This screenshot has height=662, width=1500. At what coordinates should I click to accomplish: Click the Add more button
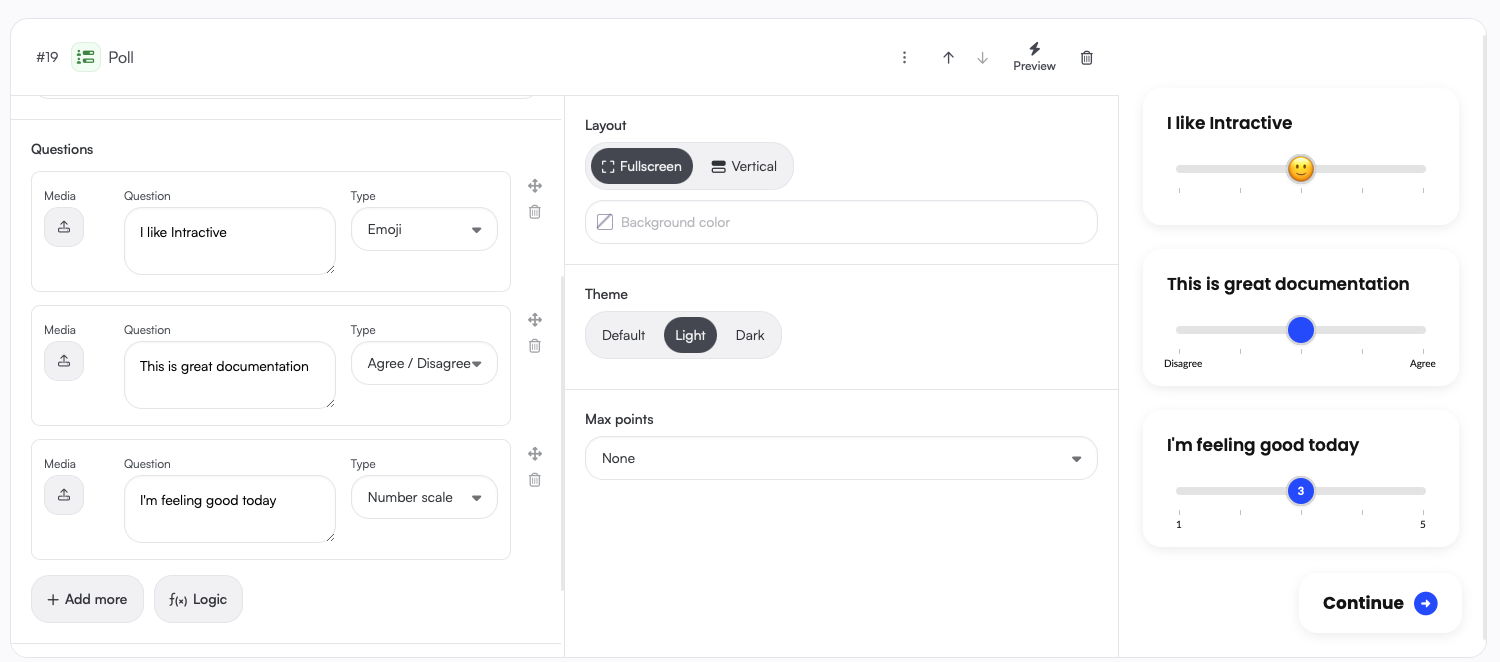pyautogui.click(x=87, y=599)
